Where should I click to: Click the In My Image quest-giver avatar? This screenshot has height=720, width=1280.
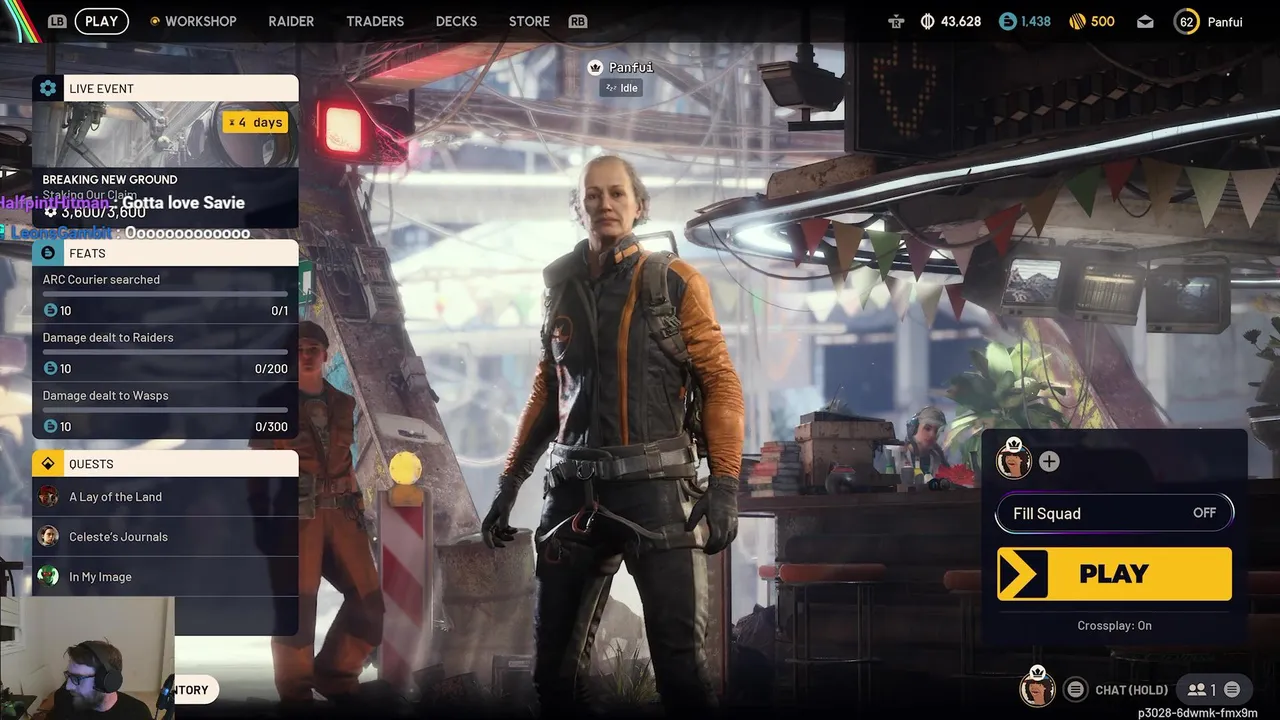(x=48, y=577)
